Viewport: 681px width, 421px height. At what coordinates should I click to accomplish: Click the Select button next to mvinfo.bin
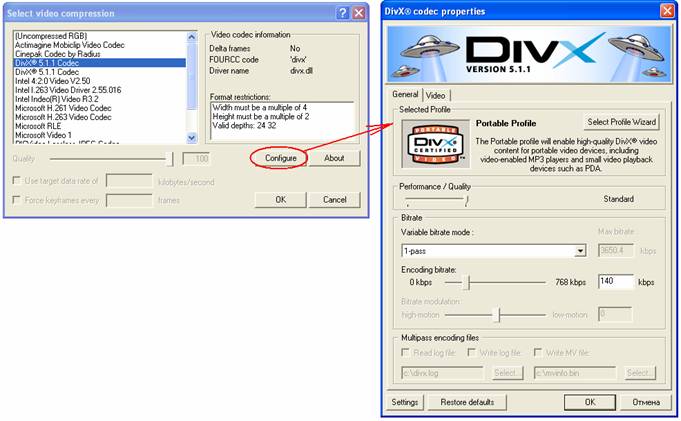pos(639,373)
